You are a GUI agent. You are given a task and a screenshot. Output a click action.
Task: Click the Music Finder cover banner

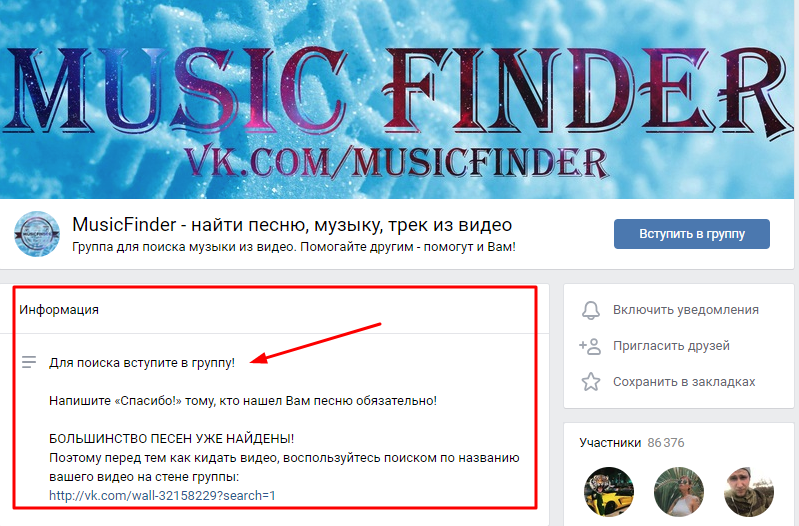tap(397, 99)
